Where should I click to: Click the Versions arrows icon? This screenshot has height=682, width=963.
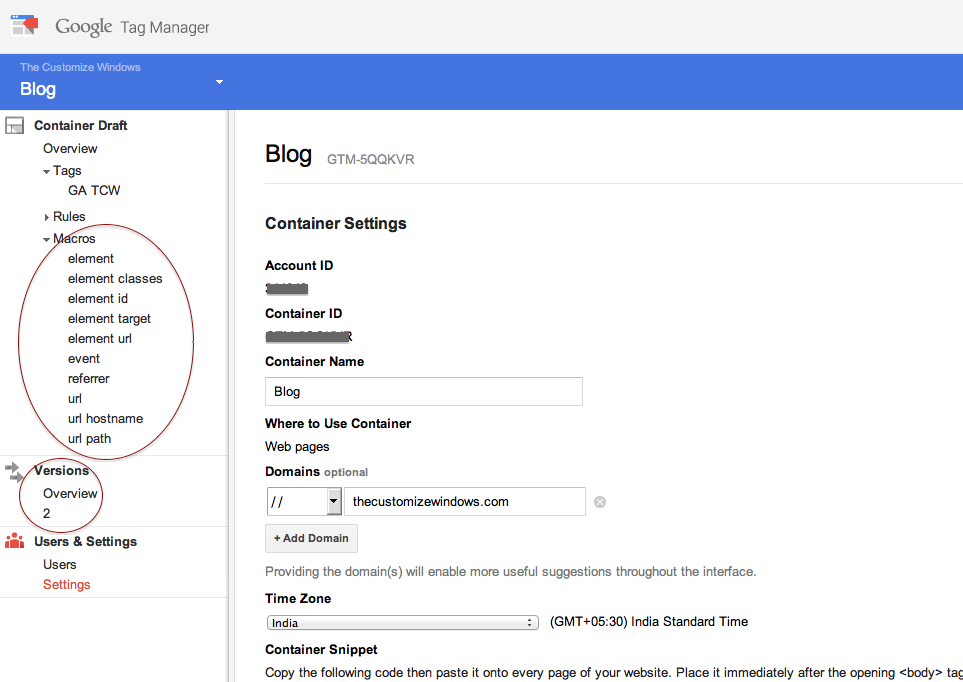(x=15, y=472)
